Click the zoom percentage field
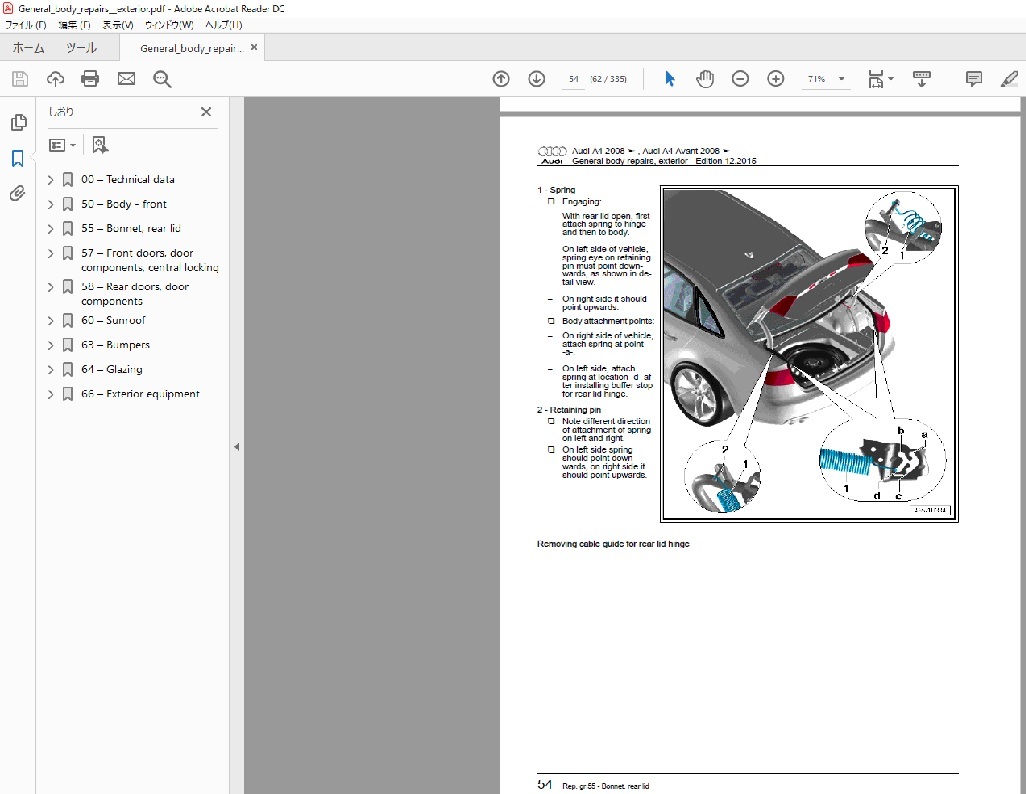1026x794 pixels. click(816, 79)
